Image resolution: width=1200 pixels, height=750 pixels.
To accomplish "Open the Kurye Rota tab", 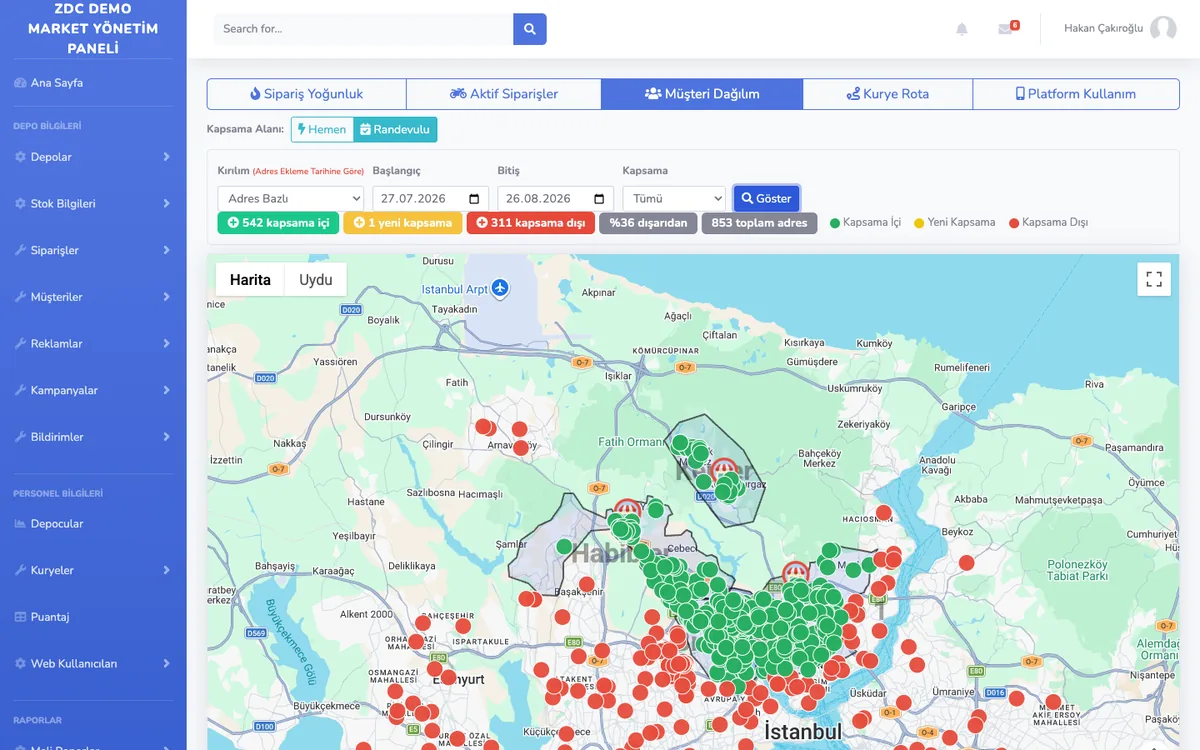I will pos(888,94).
